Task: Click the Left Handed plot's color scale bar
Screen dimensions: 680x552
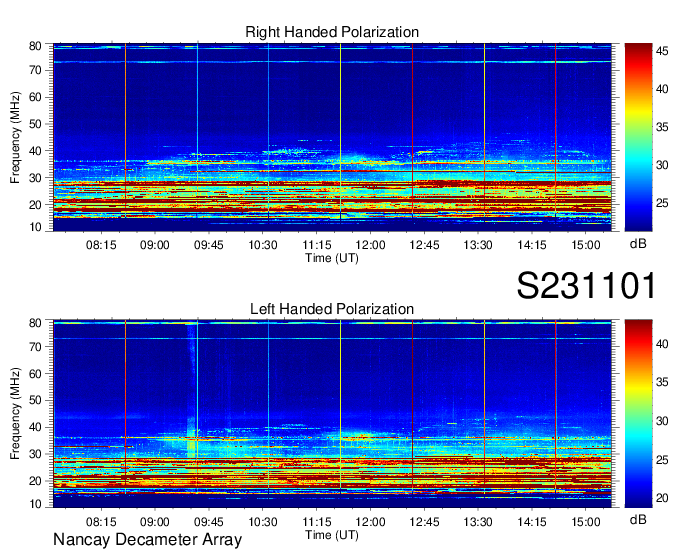Action: click(x=638, y=414)
